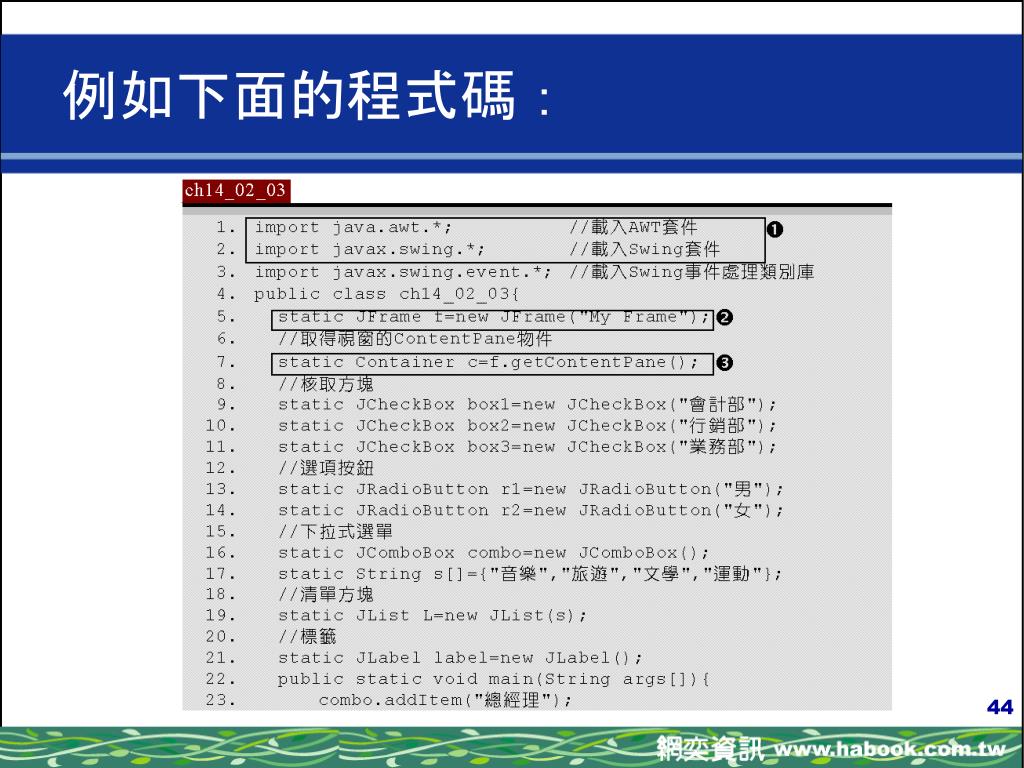Click the 'static String s[]=' array line
The height and width of the screenshot is (768, 1024).
(x=529, y=574)
